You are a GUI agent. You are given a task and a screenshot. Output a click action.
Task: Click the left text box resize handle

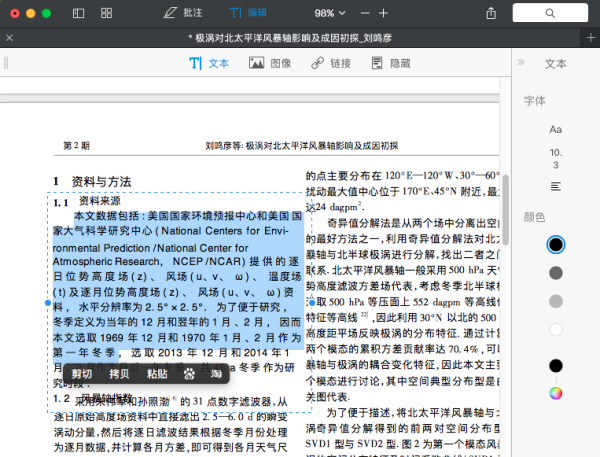[x=48, y=303]
